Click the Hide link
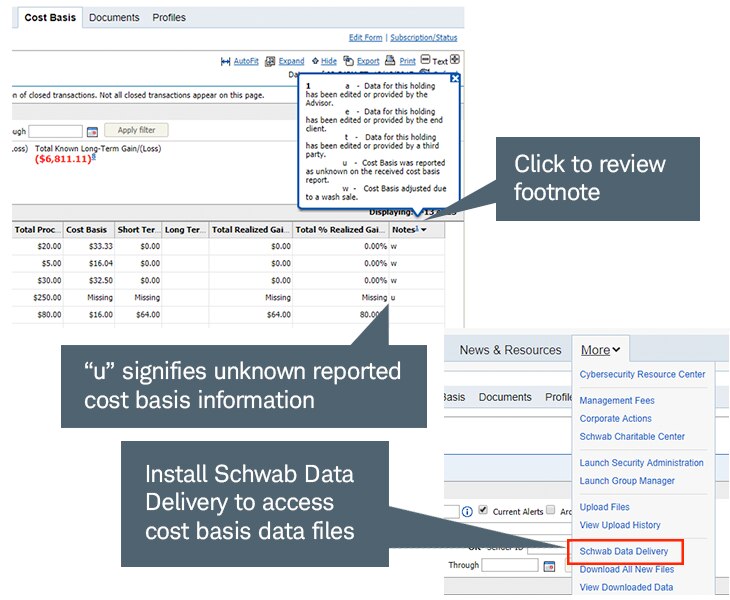Screen dimensions: 730x600 (329, 61)
